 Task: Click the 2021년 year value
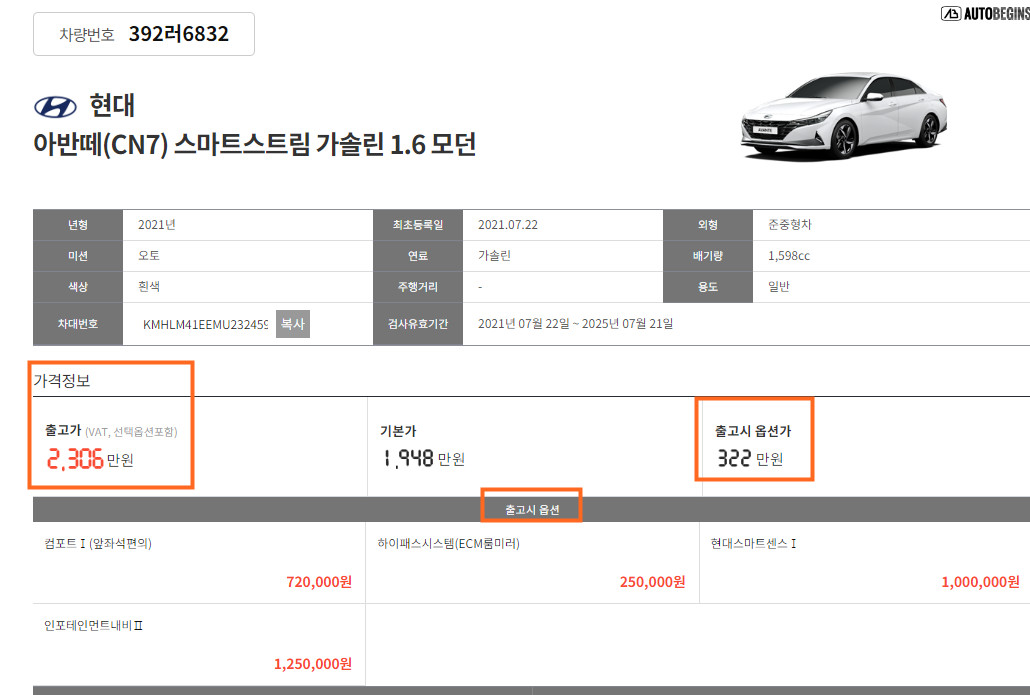pyautogui.click(x=156, y=225)
